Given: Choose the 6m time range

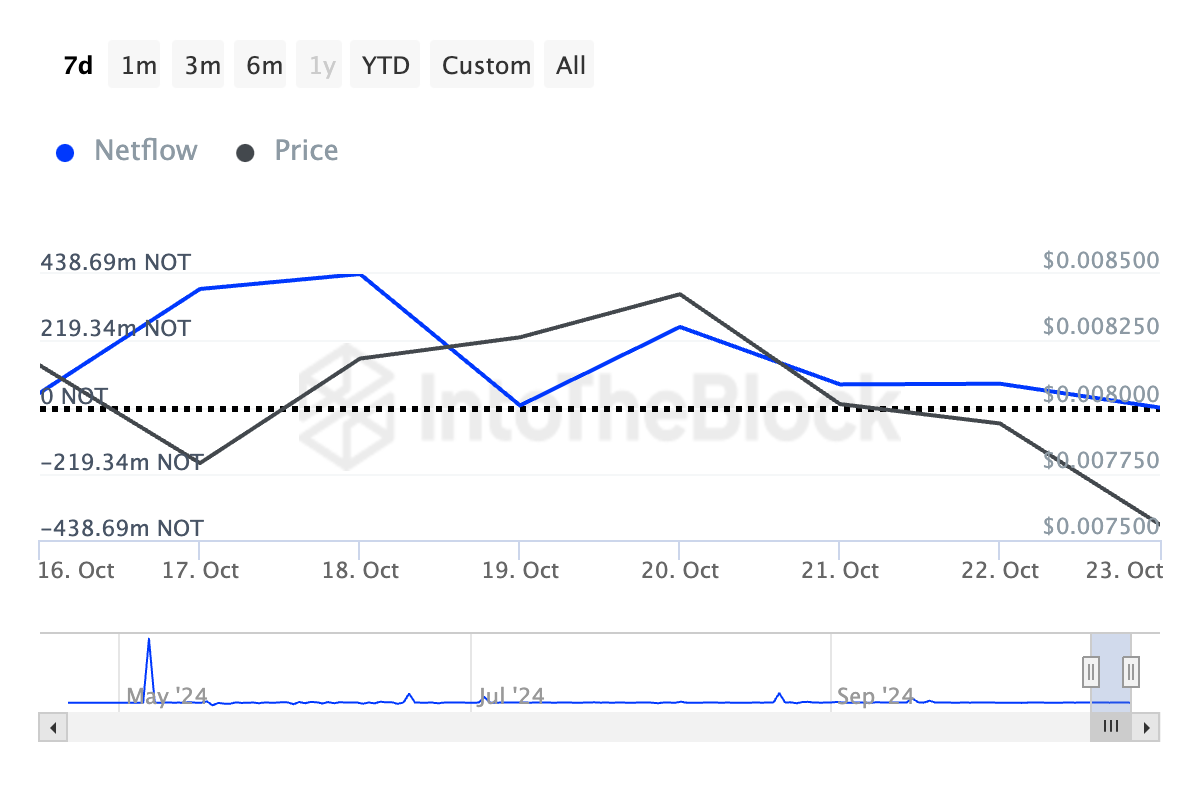Looking at the screenshot, I should (x=264, y=66).
